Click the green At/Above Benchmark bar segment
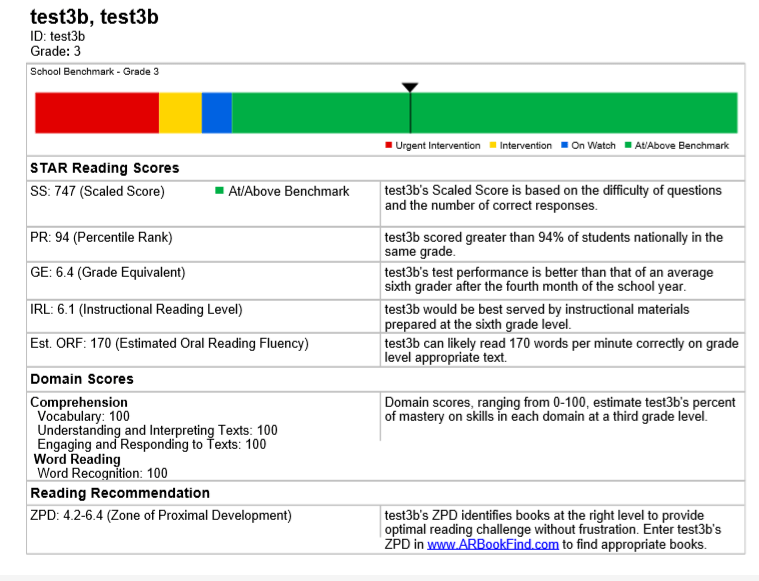This screenshot has width=759, height=581. tap(485, 113)
